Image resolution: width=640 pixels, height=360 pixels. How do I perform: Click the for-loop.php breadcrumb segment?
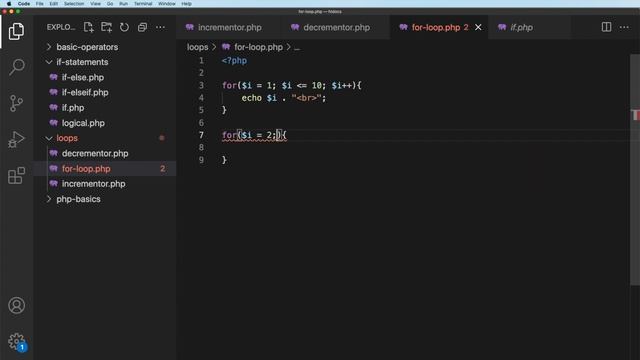pyautogui.click(x=258, y=47)
